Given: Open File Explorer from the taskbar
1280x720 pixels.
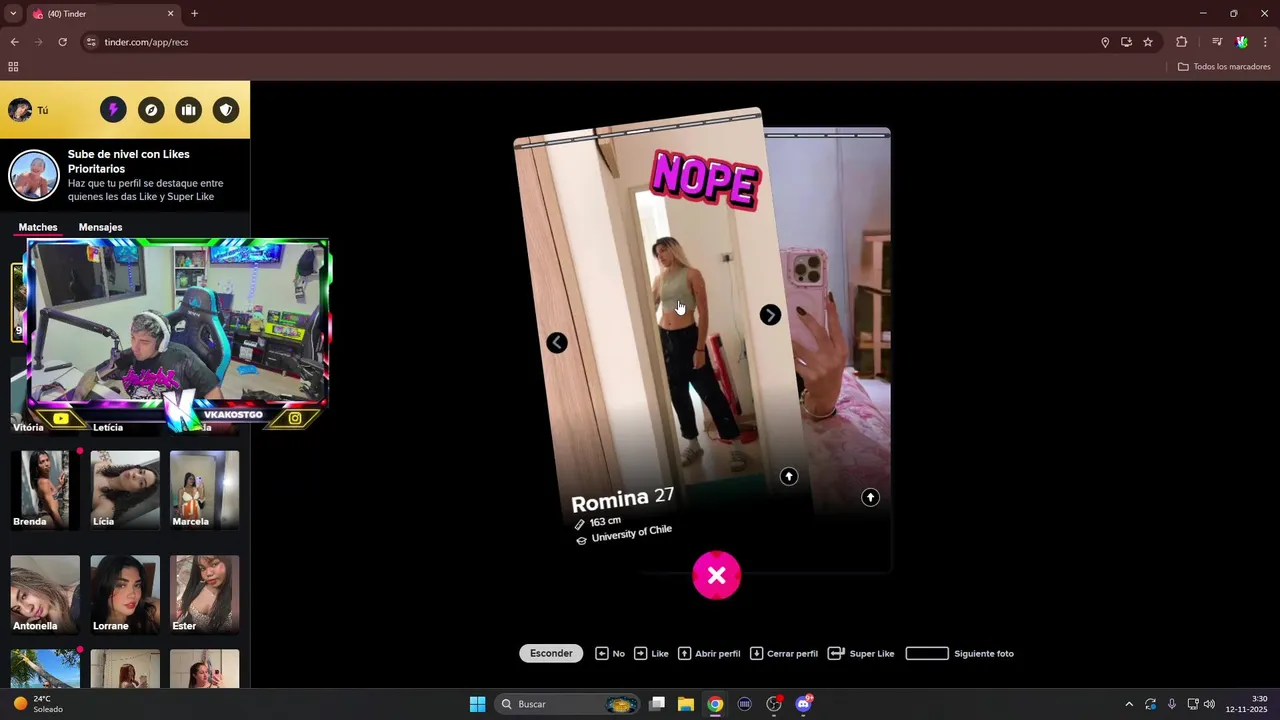Looking at the screenshot, I should point(686,704).
